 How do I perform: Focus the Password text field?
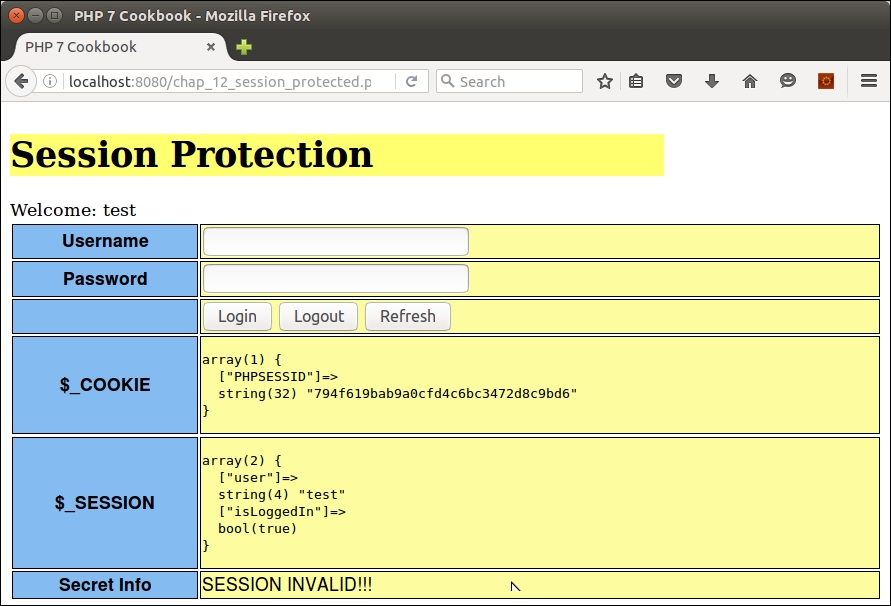(x=335, y=279)
